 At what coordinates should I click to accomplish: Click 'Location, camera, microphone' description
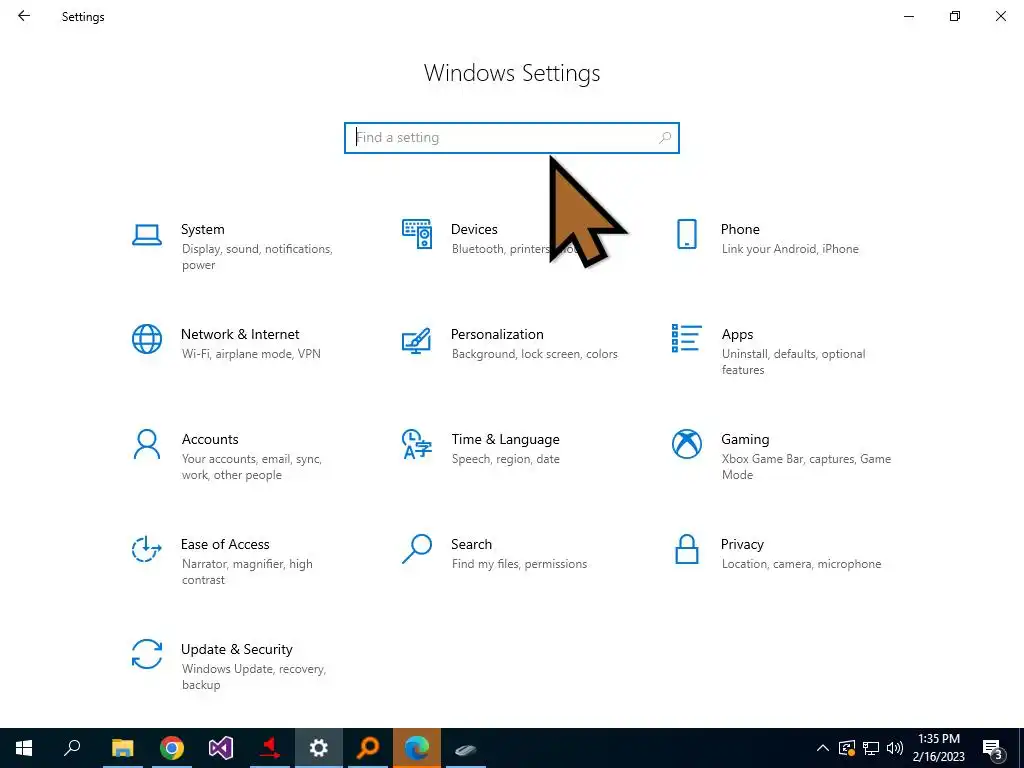801,564
